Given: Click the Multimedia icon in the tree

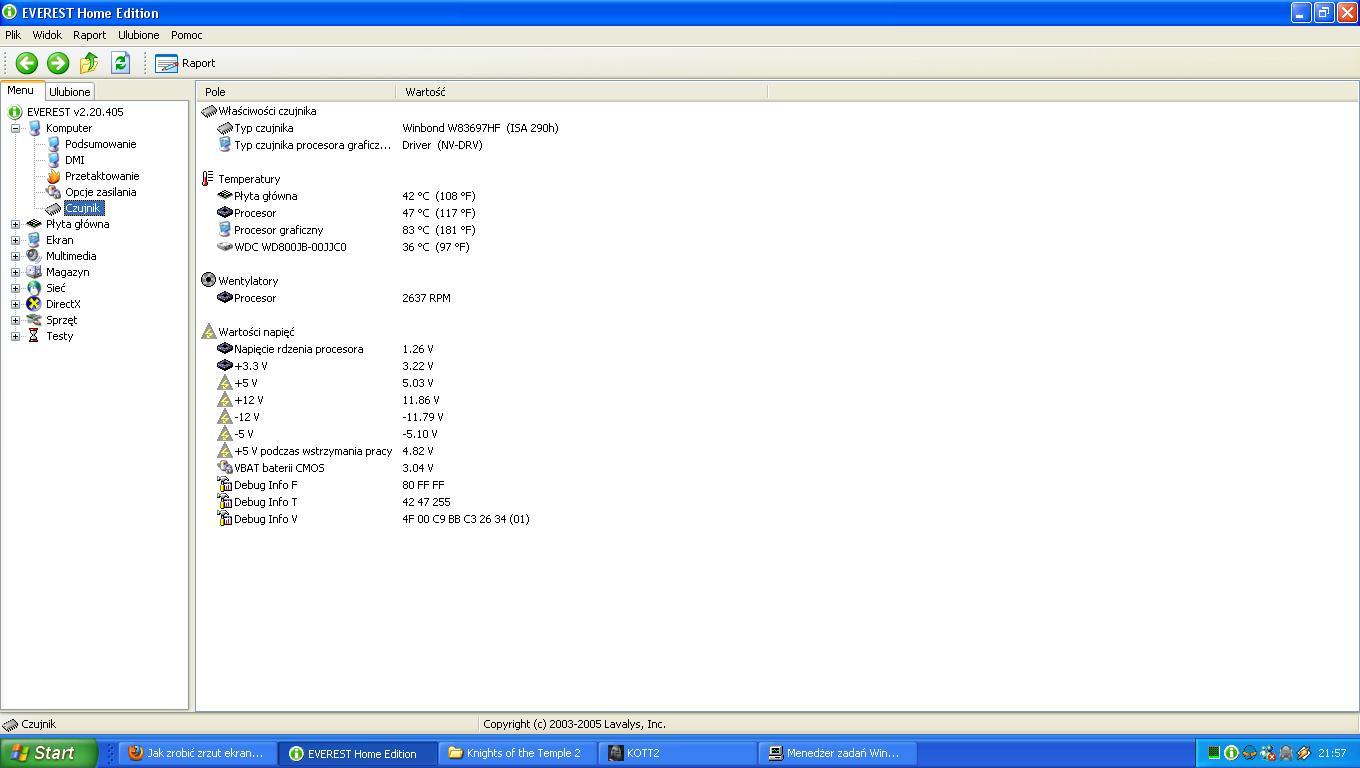Looking at the screenshot, I should (34, 256).
